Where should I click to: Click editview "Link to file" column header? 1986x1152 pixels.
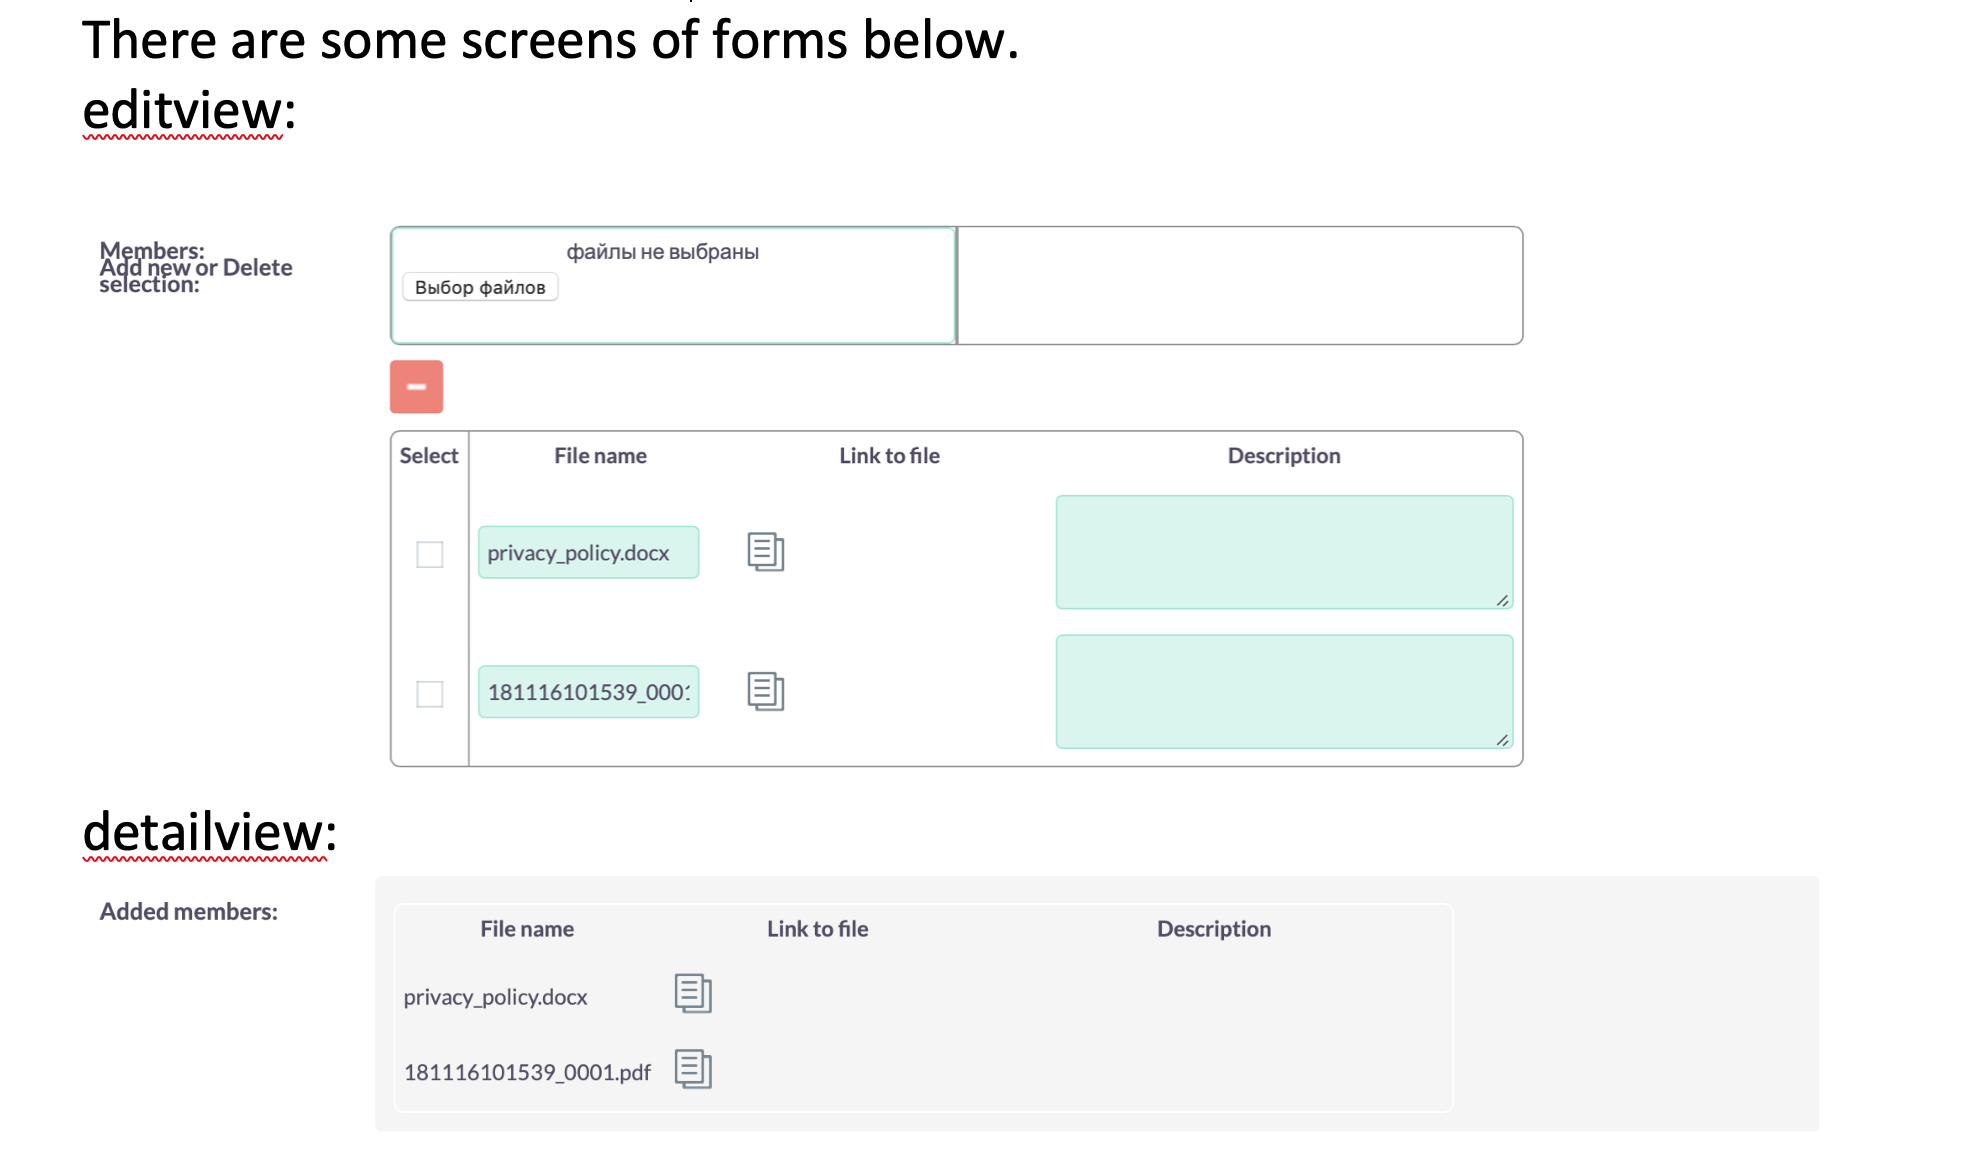[x=889, y=456]
